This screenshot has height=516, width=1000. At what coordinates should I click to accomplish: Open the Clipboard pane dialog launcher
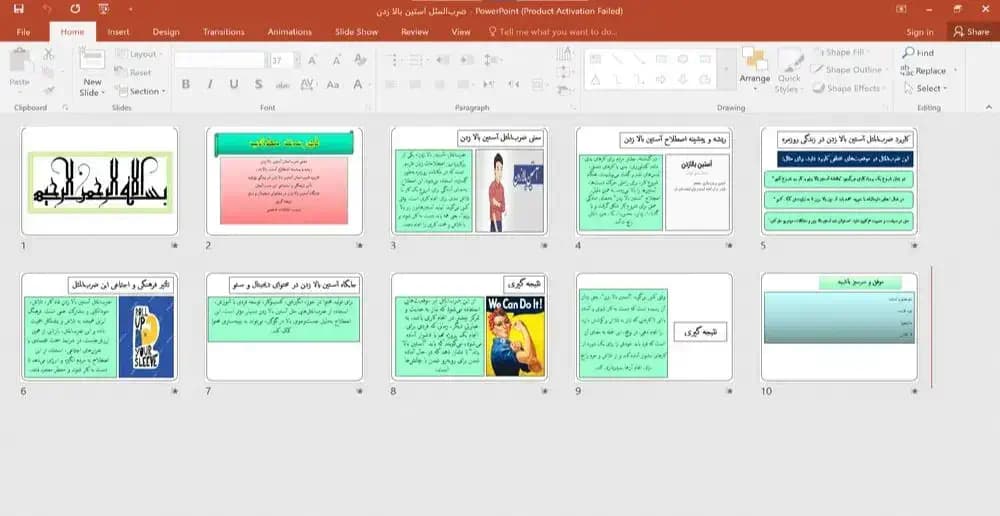pos(65,108)
